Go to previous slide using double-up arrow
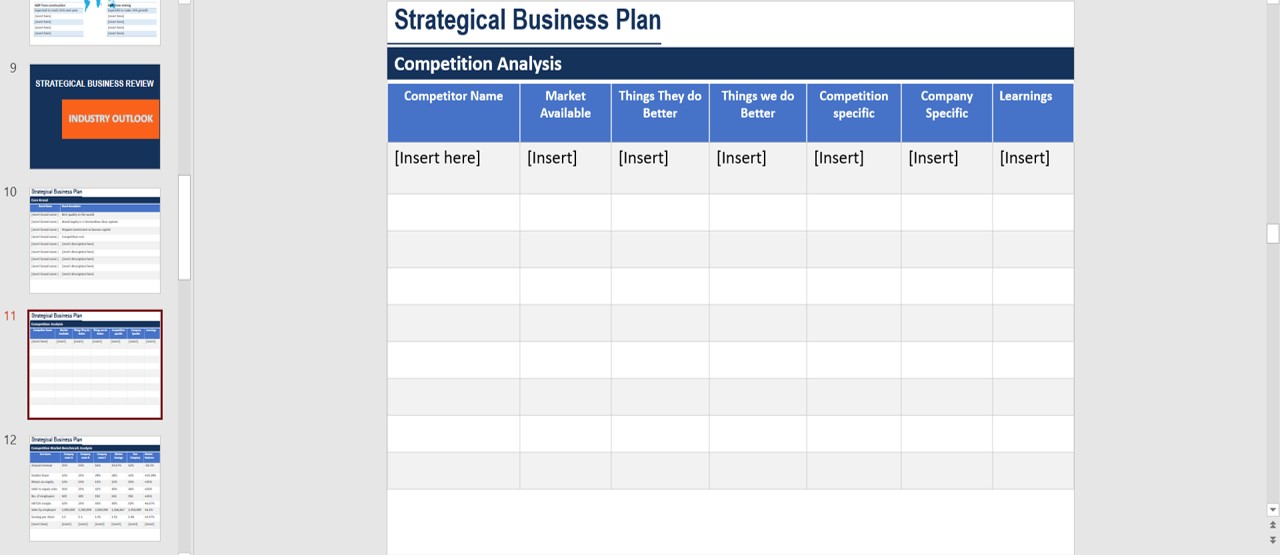The width and height of the screenshot is (1280, 555). [x=1273, y=525]
